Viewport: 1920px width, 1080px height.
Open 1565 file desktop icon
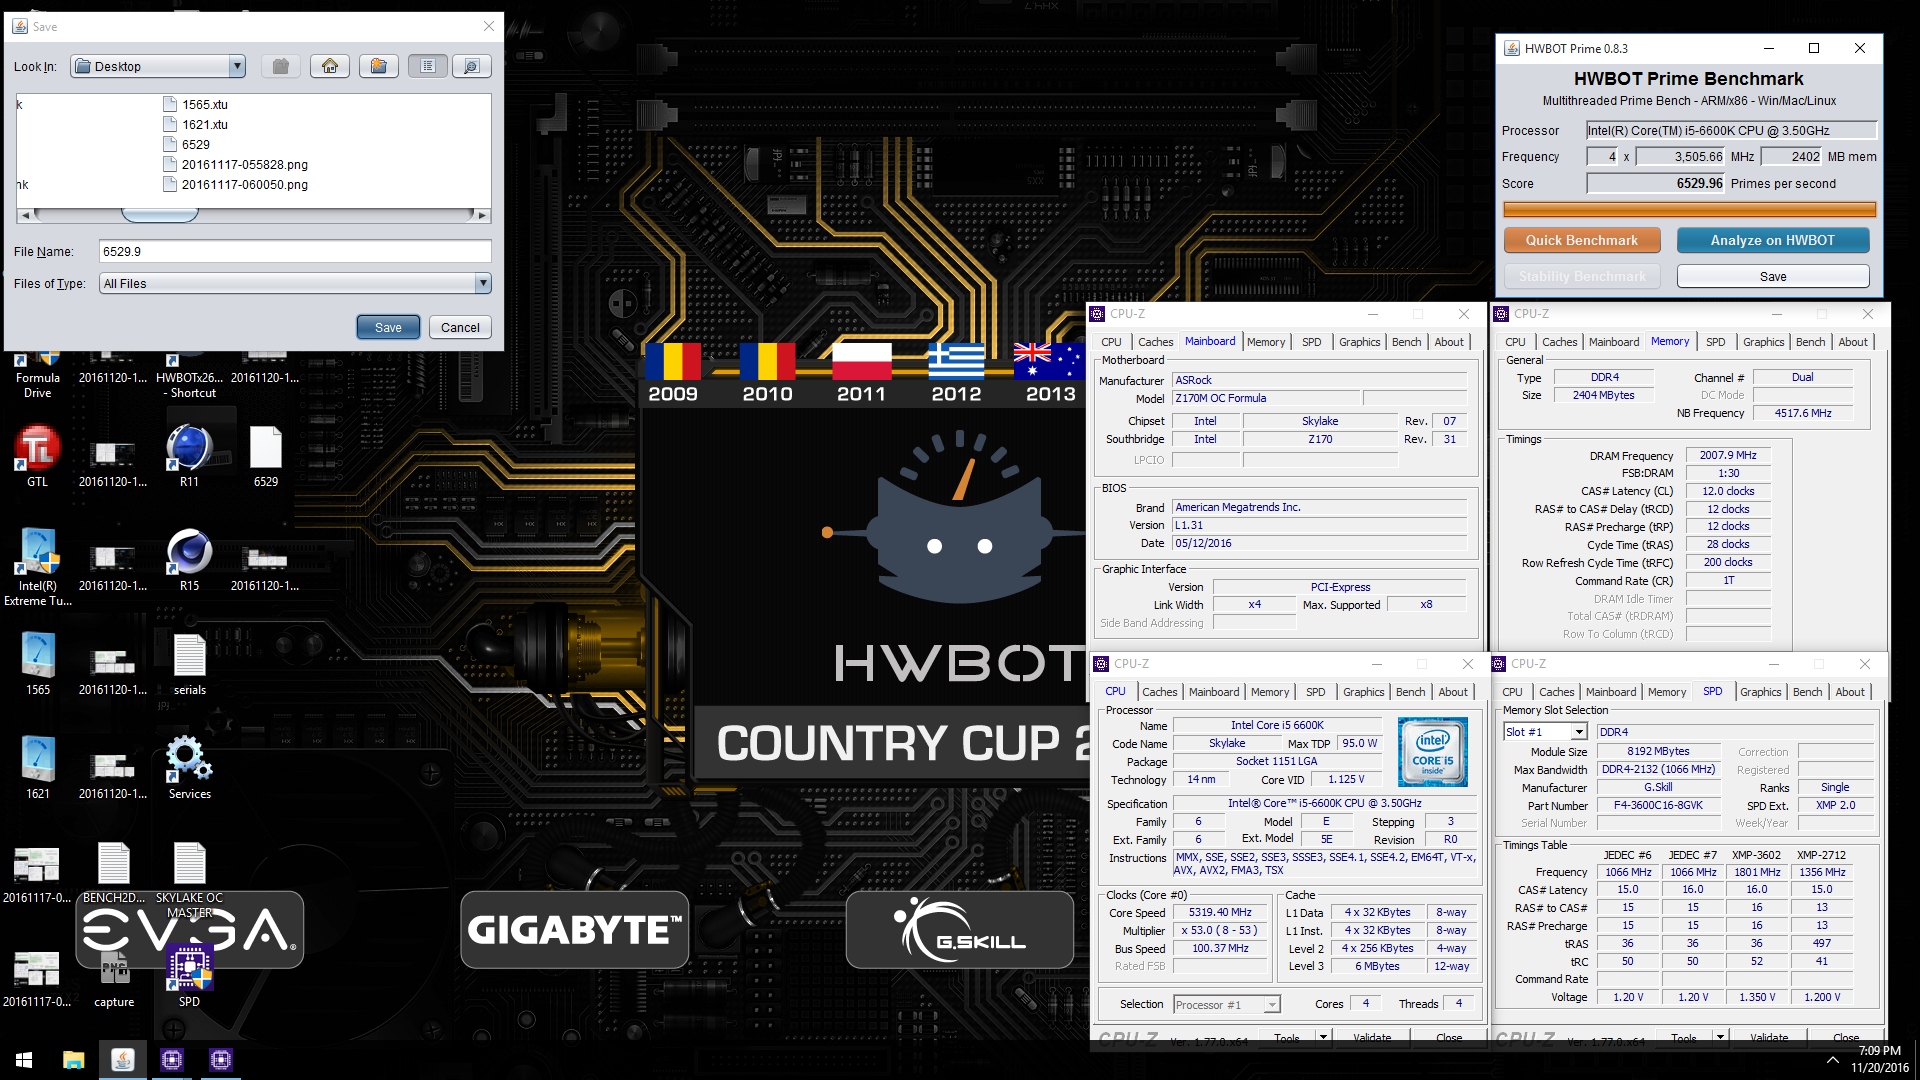click(38, 664)
